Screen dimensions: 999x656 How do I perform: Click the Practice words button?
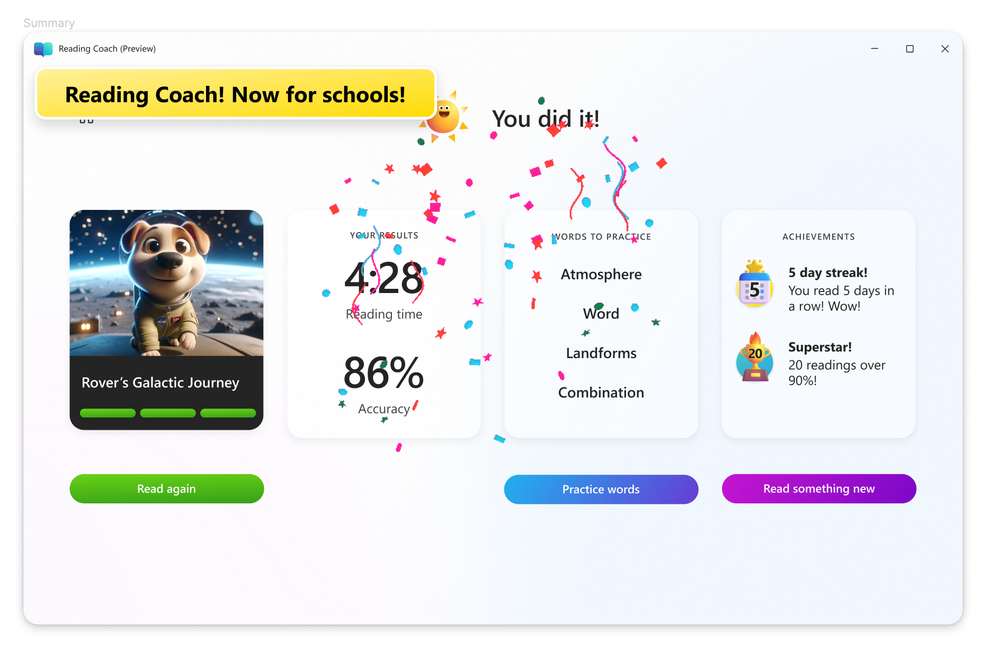click(601, 489)
